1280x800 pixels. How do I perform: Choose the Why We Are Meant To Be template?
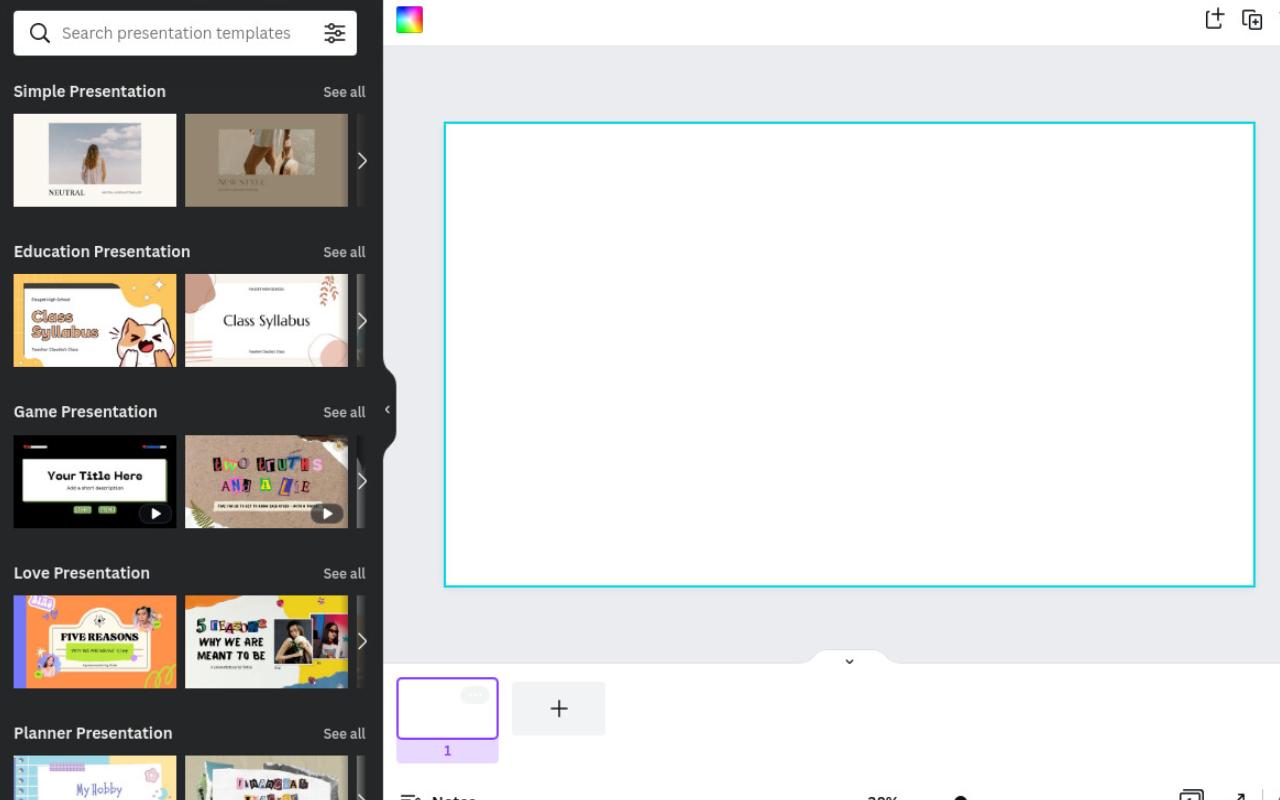click(266, 641)
